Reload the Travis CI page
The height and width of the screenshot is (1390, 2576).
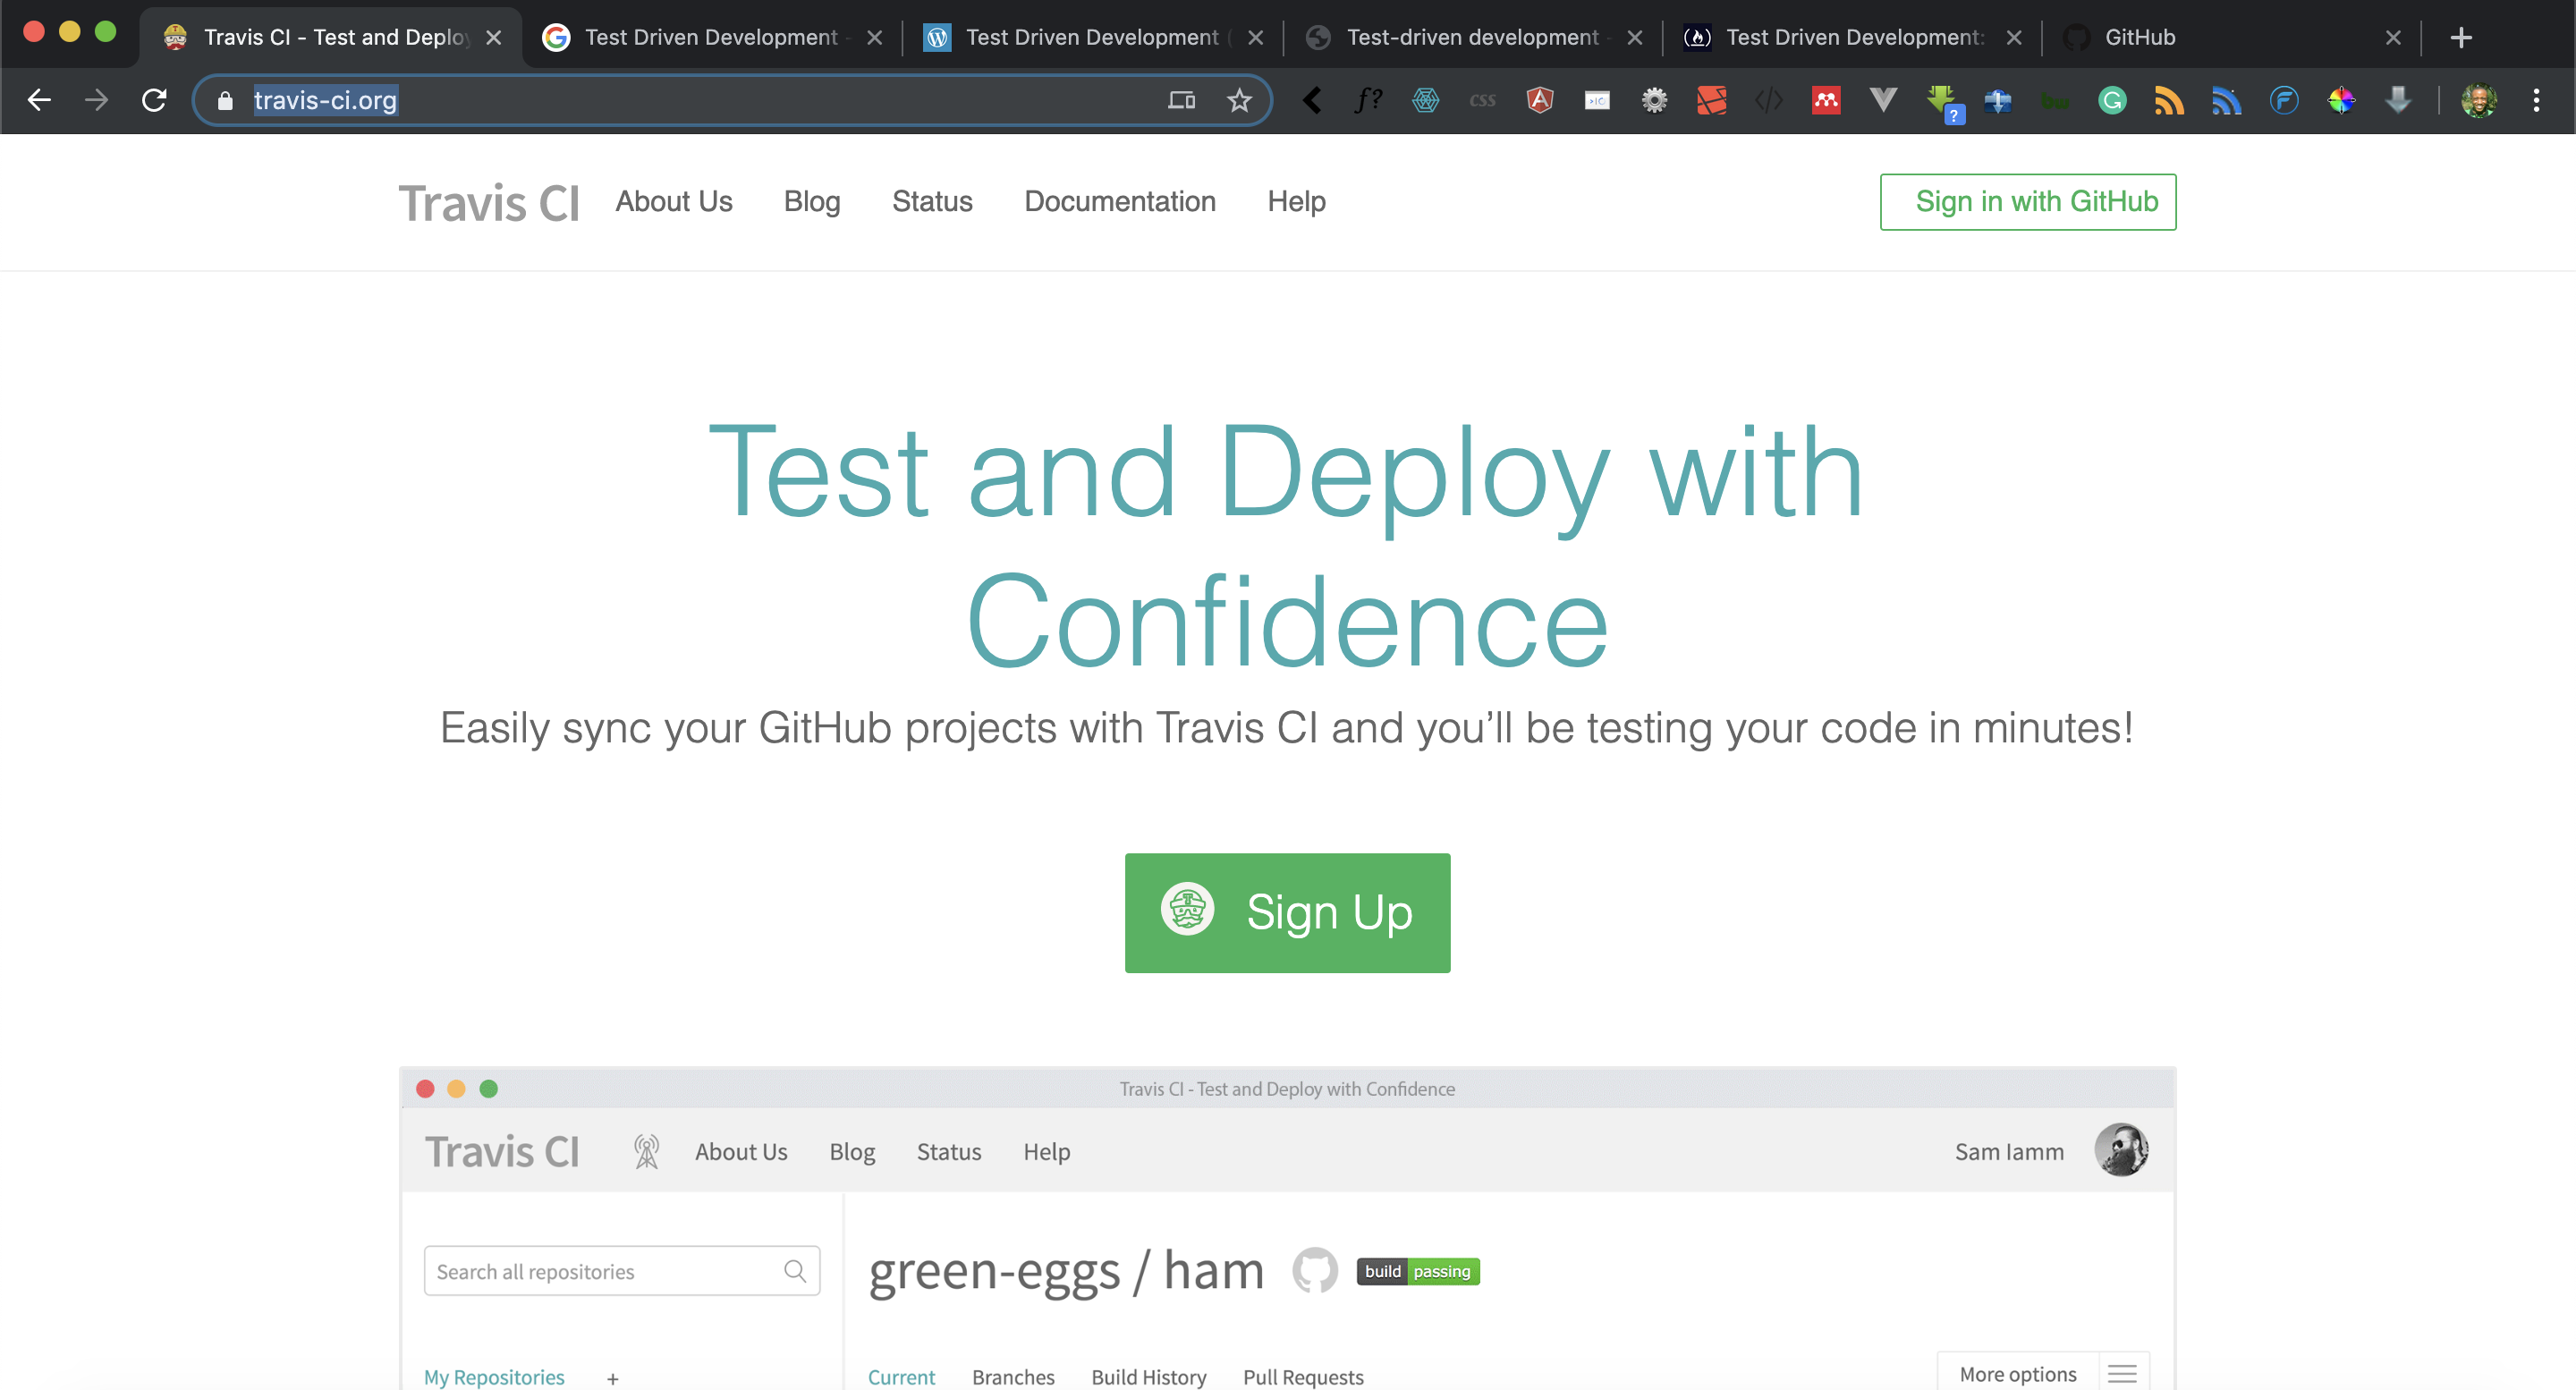pos(154,100)
